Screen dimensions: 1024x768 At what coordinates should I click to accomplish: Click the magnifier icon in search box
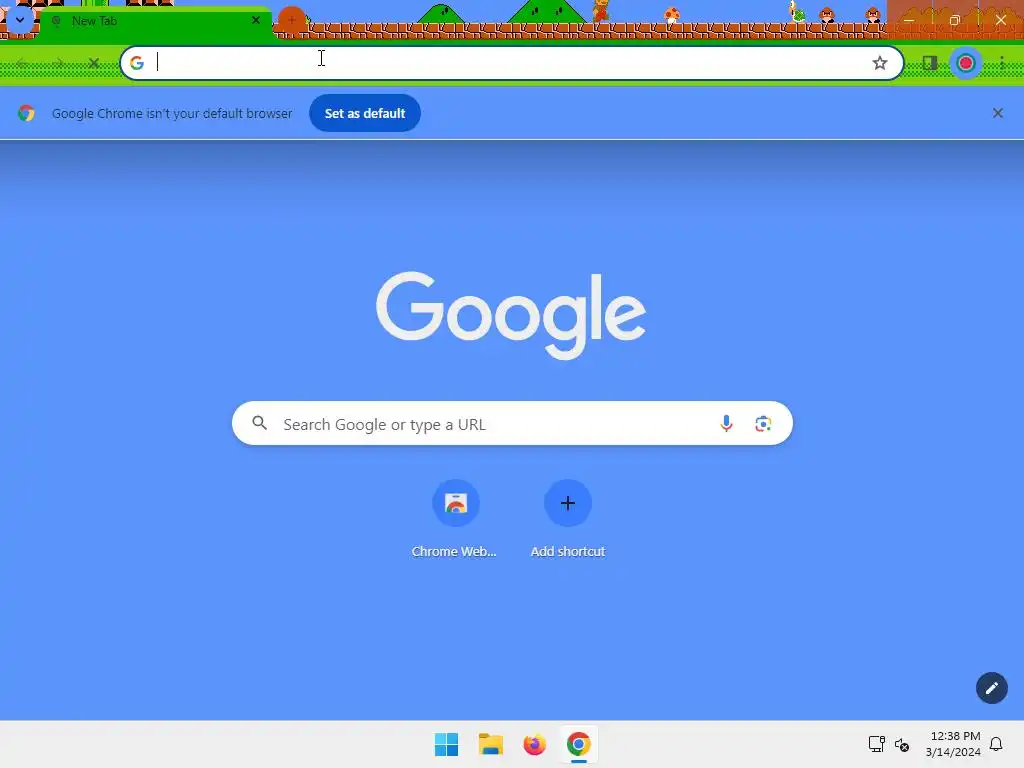(260, 423)
